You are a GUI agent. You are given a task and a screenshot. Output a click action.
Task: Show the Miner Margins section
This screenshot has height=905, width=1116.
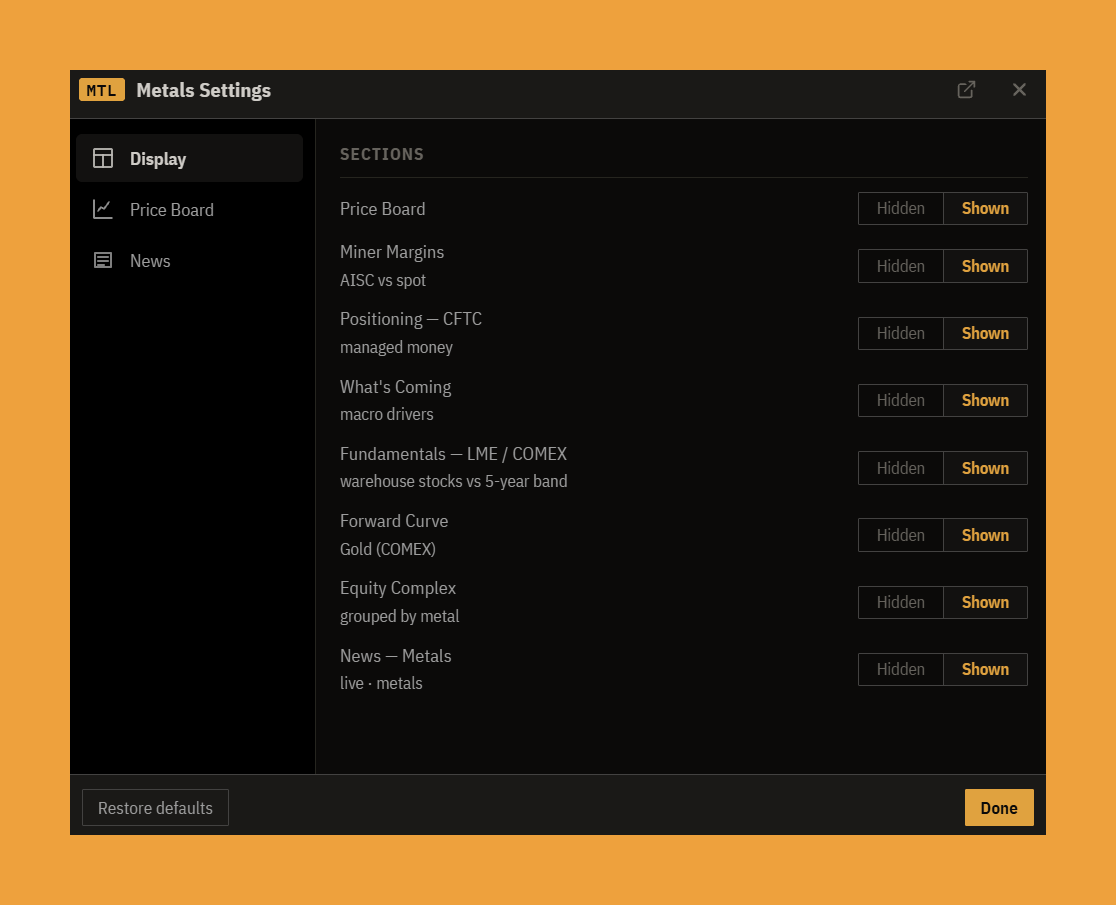pos(985,266)
